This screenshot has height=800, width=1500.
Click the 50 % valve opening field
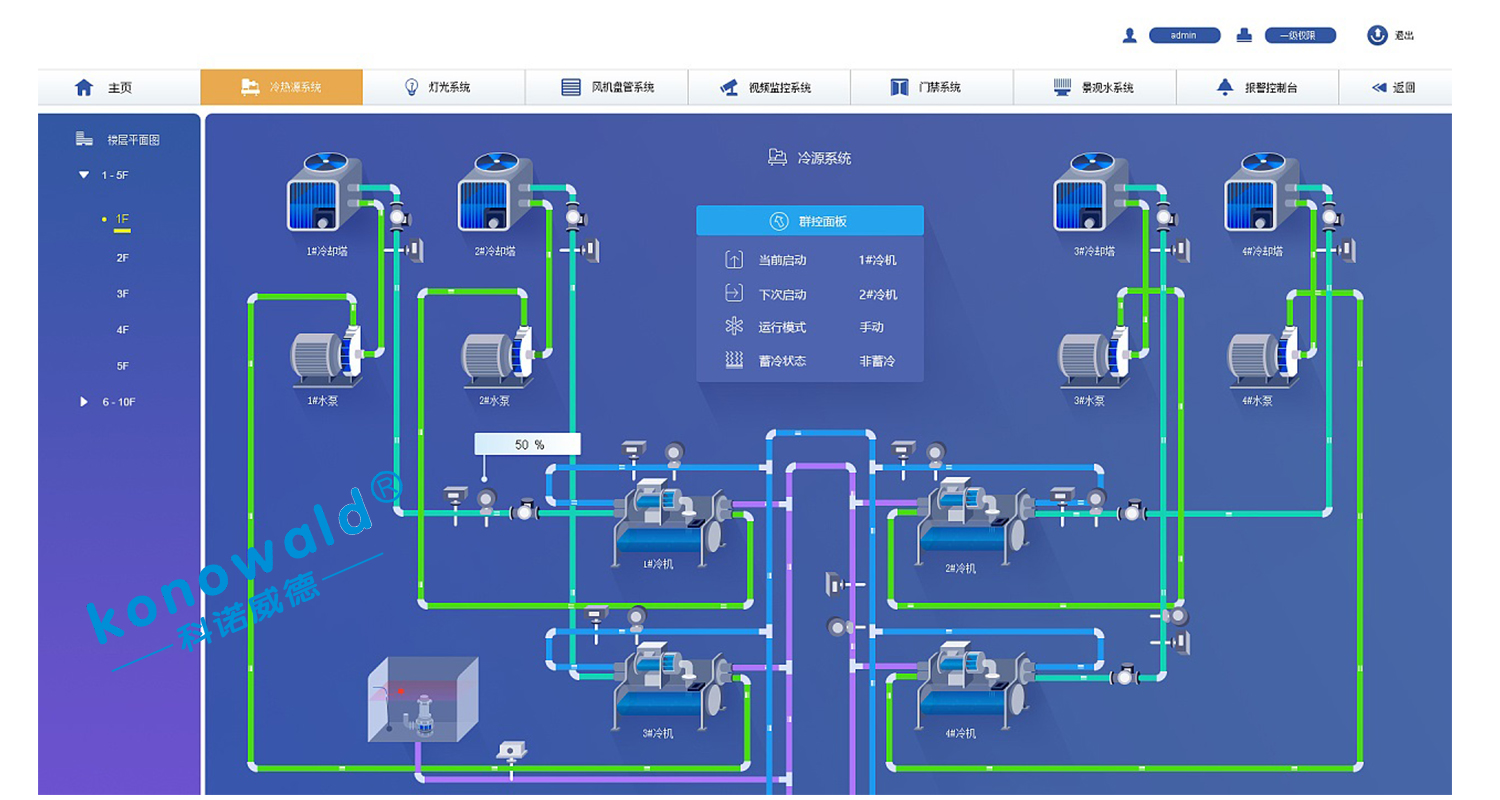coord(527,445)
